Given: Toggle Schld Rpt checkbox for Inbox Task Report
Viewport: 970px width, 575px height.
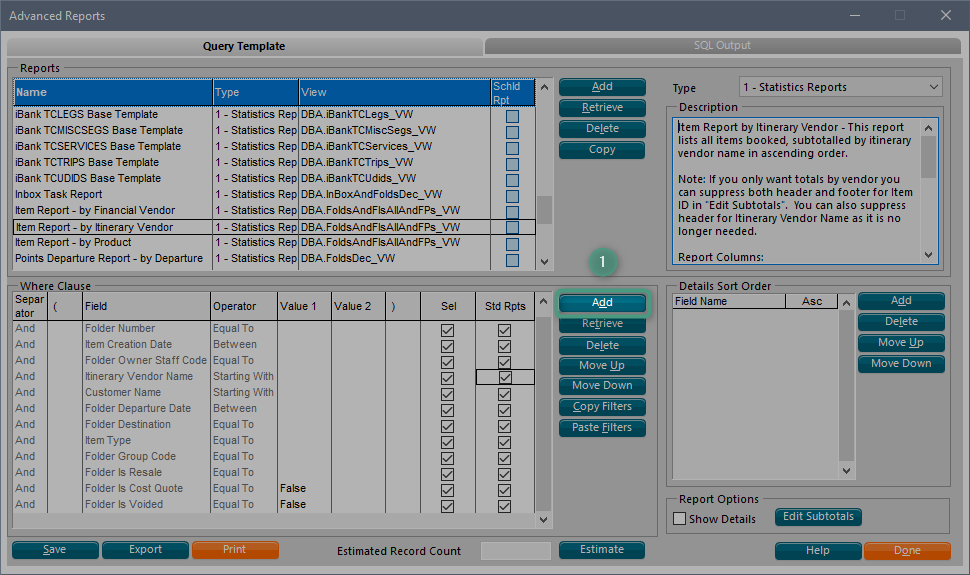Looking at the screenshot, I should pos(512,196).
